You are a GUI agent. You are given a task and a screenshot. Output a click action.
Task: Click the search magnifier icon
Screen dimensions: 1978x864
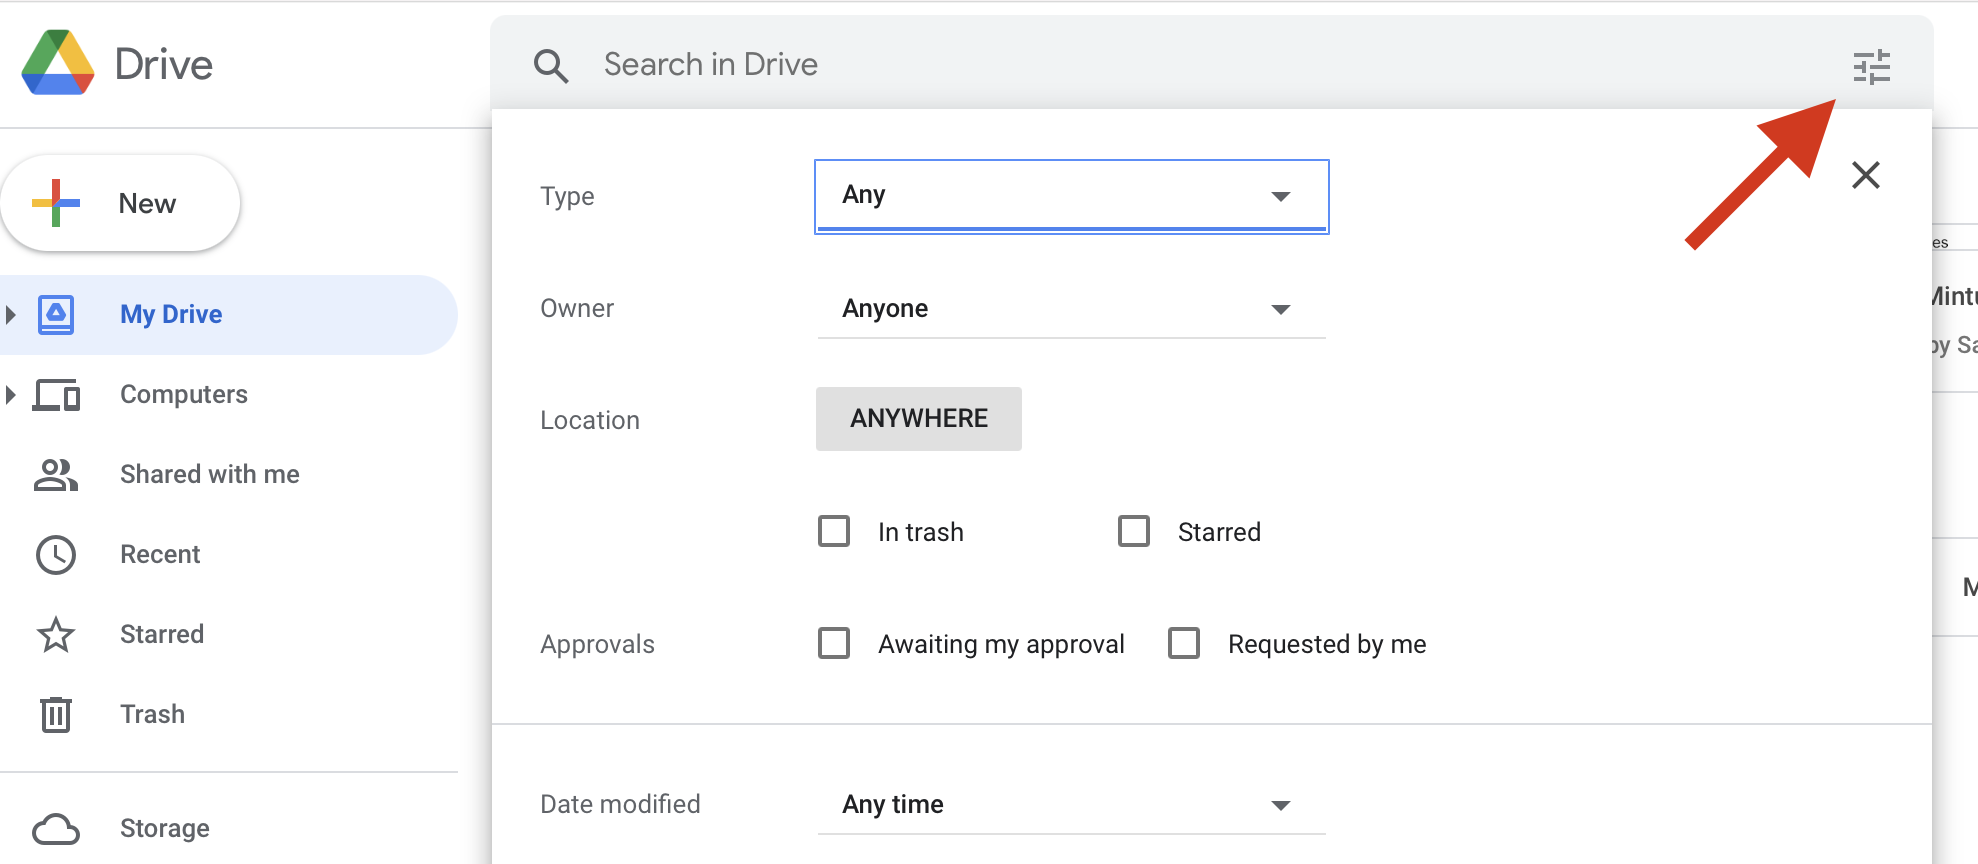551,66
